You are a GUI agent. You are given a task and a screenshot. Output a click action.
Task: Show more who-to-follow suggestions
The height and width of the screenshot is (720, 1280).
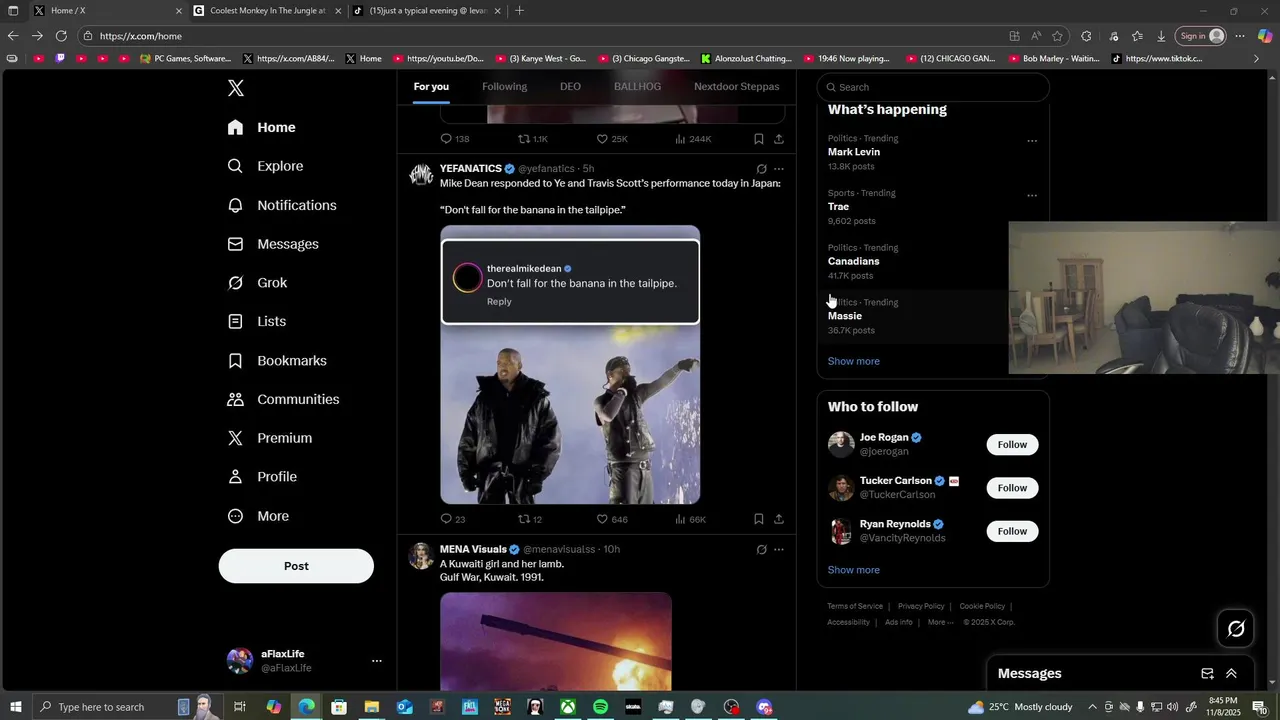(x=854, y=570)
